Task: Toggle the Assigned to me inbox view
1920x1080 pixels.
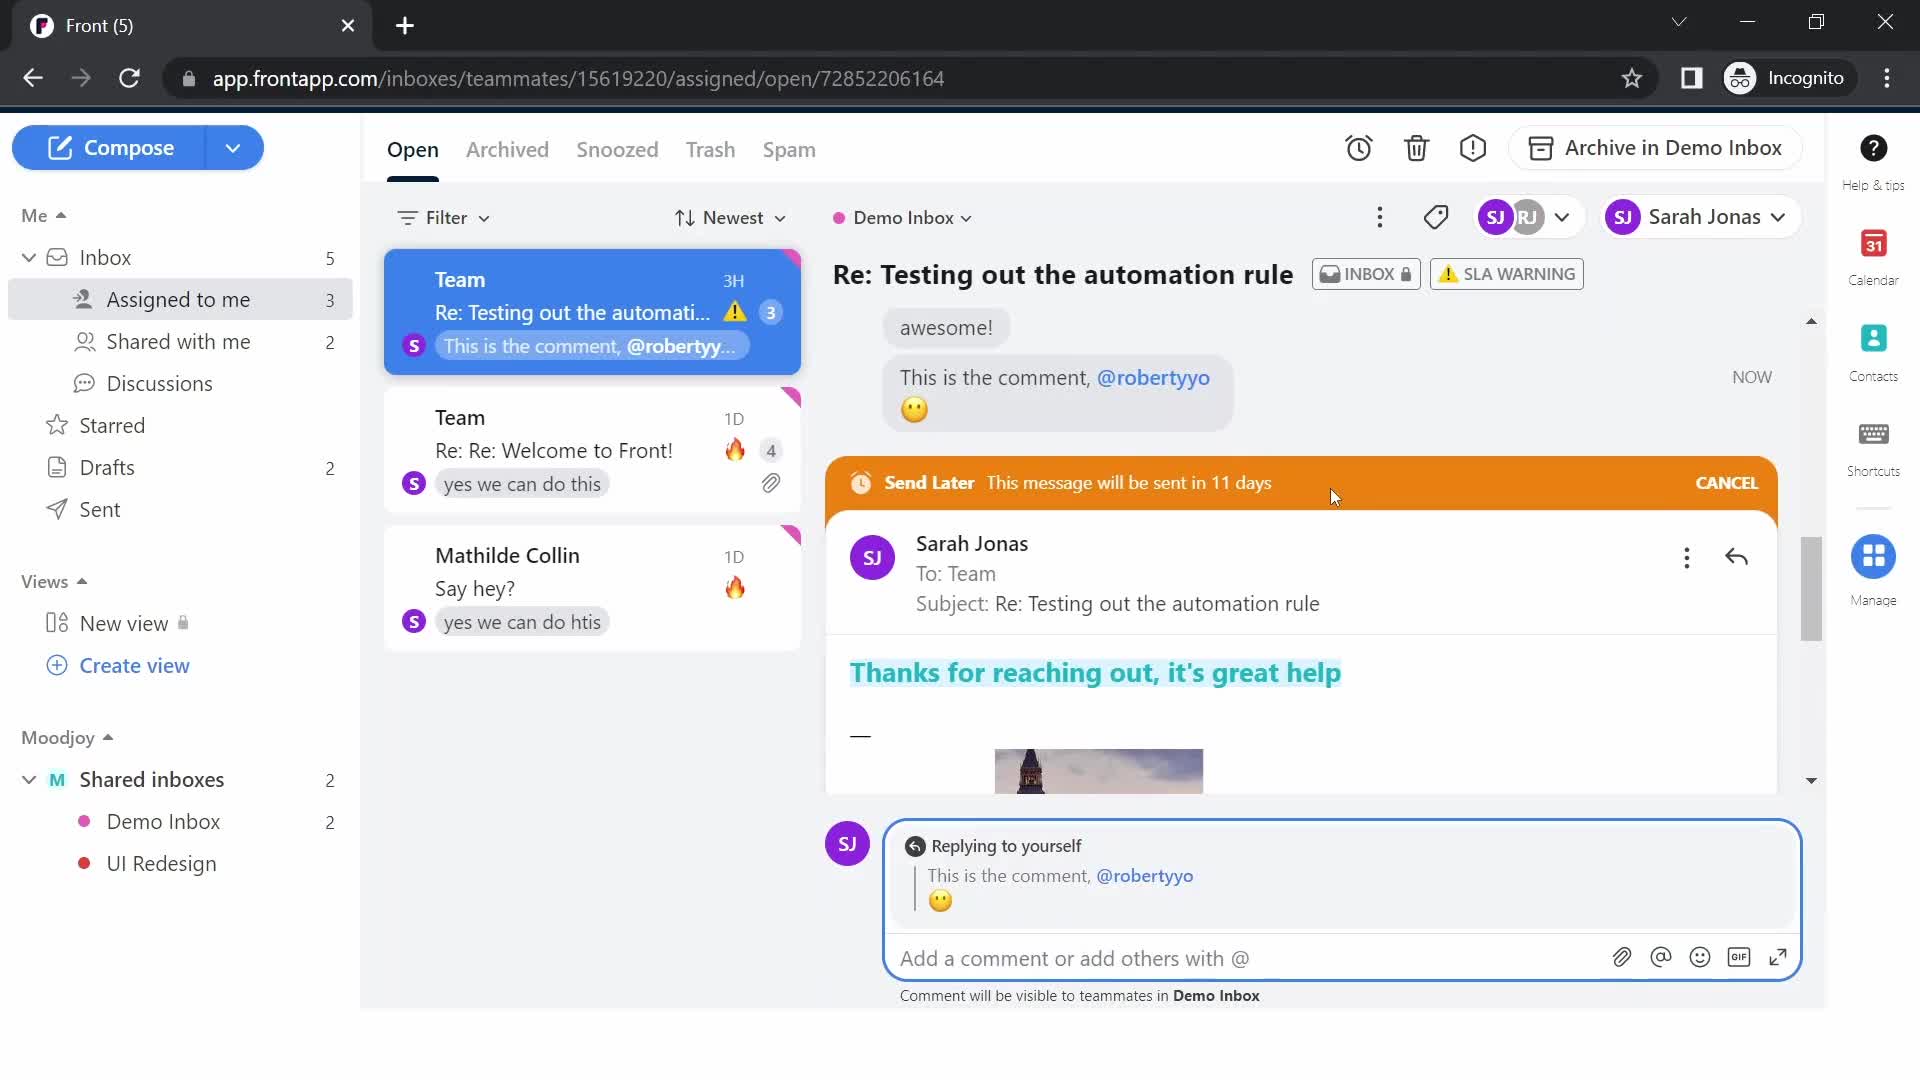Action: (x=178, y=299)
